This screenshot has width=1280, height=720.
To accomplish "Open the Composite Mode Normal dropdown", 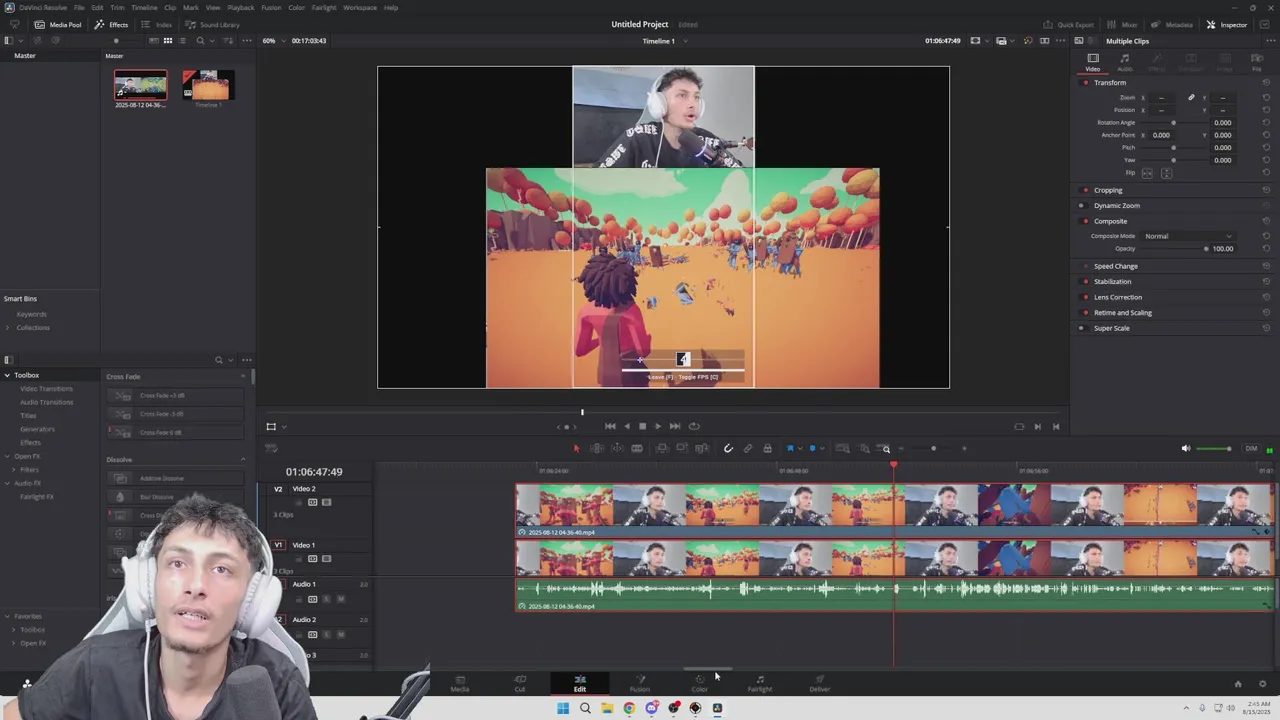I will tap(1188, 236).
